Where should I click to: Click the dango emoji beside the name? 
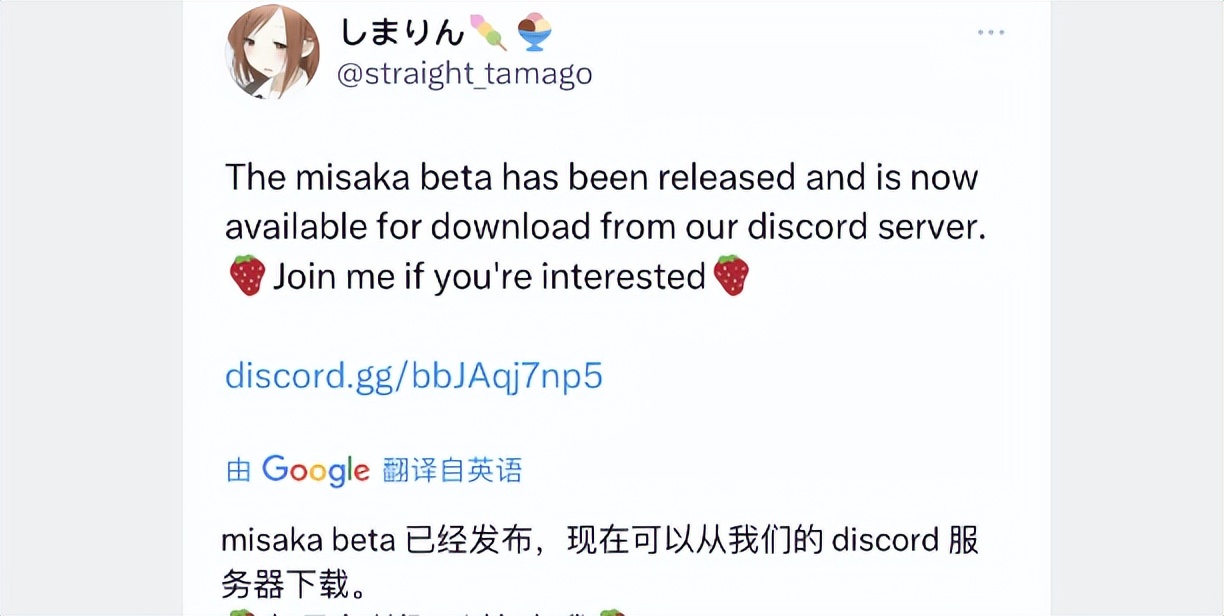(489, 34)
